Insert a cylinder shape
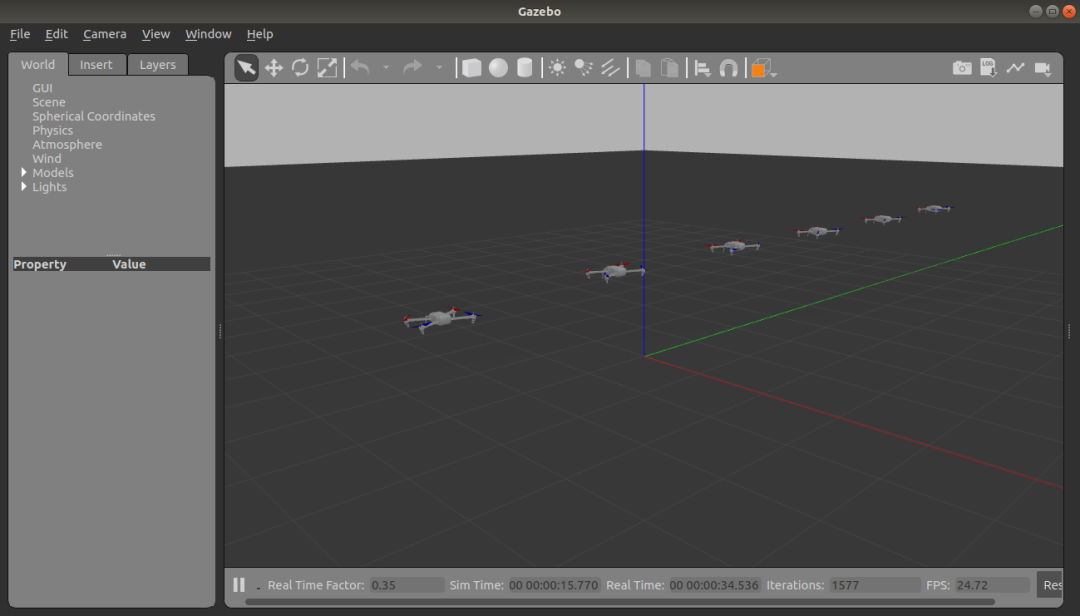Image resolution: width=1080 pixels, height=616 pixels. pos(525,68)
